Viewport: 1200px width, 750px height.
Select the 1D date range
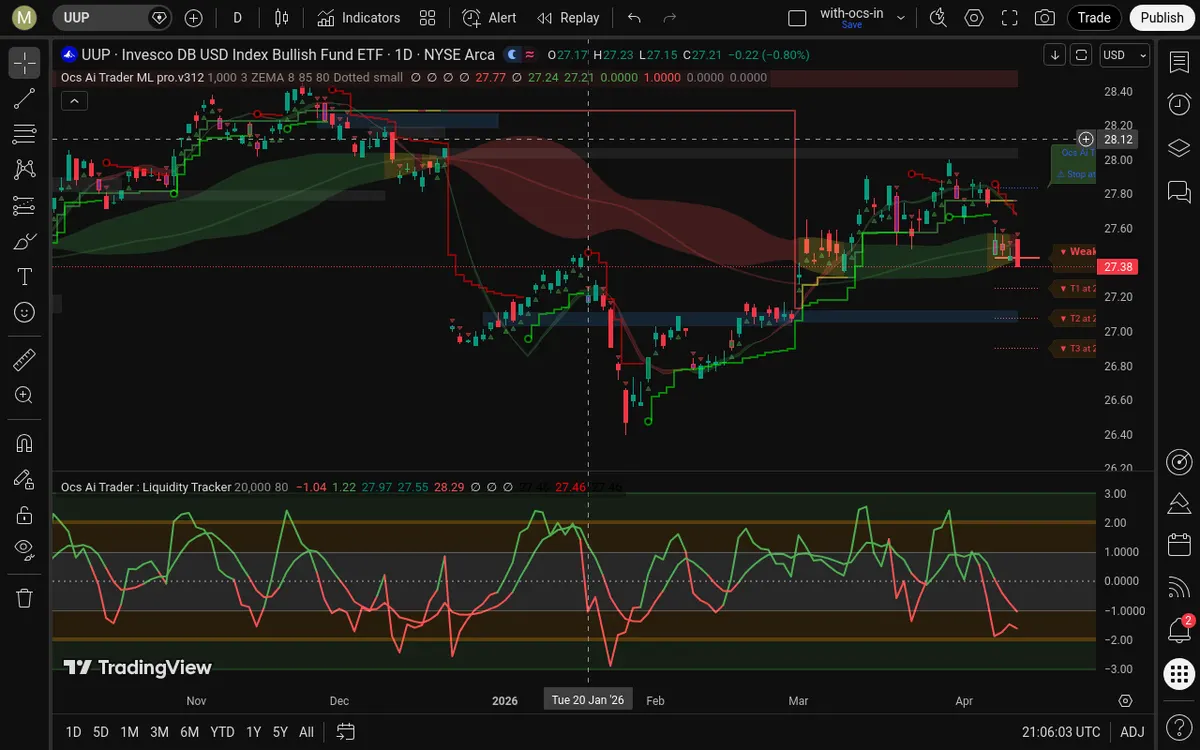point(73,732)
